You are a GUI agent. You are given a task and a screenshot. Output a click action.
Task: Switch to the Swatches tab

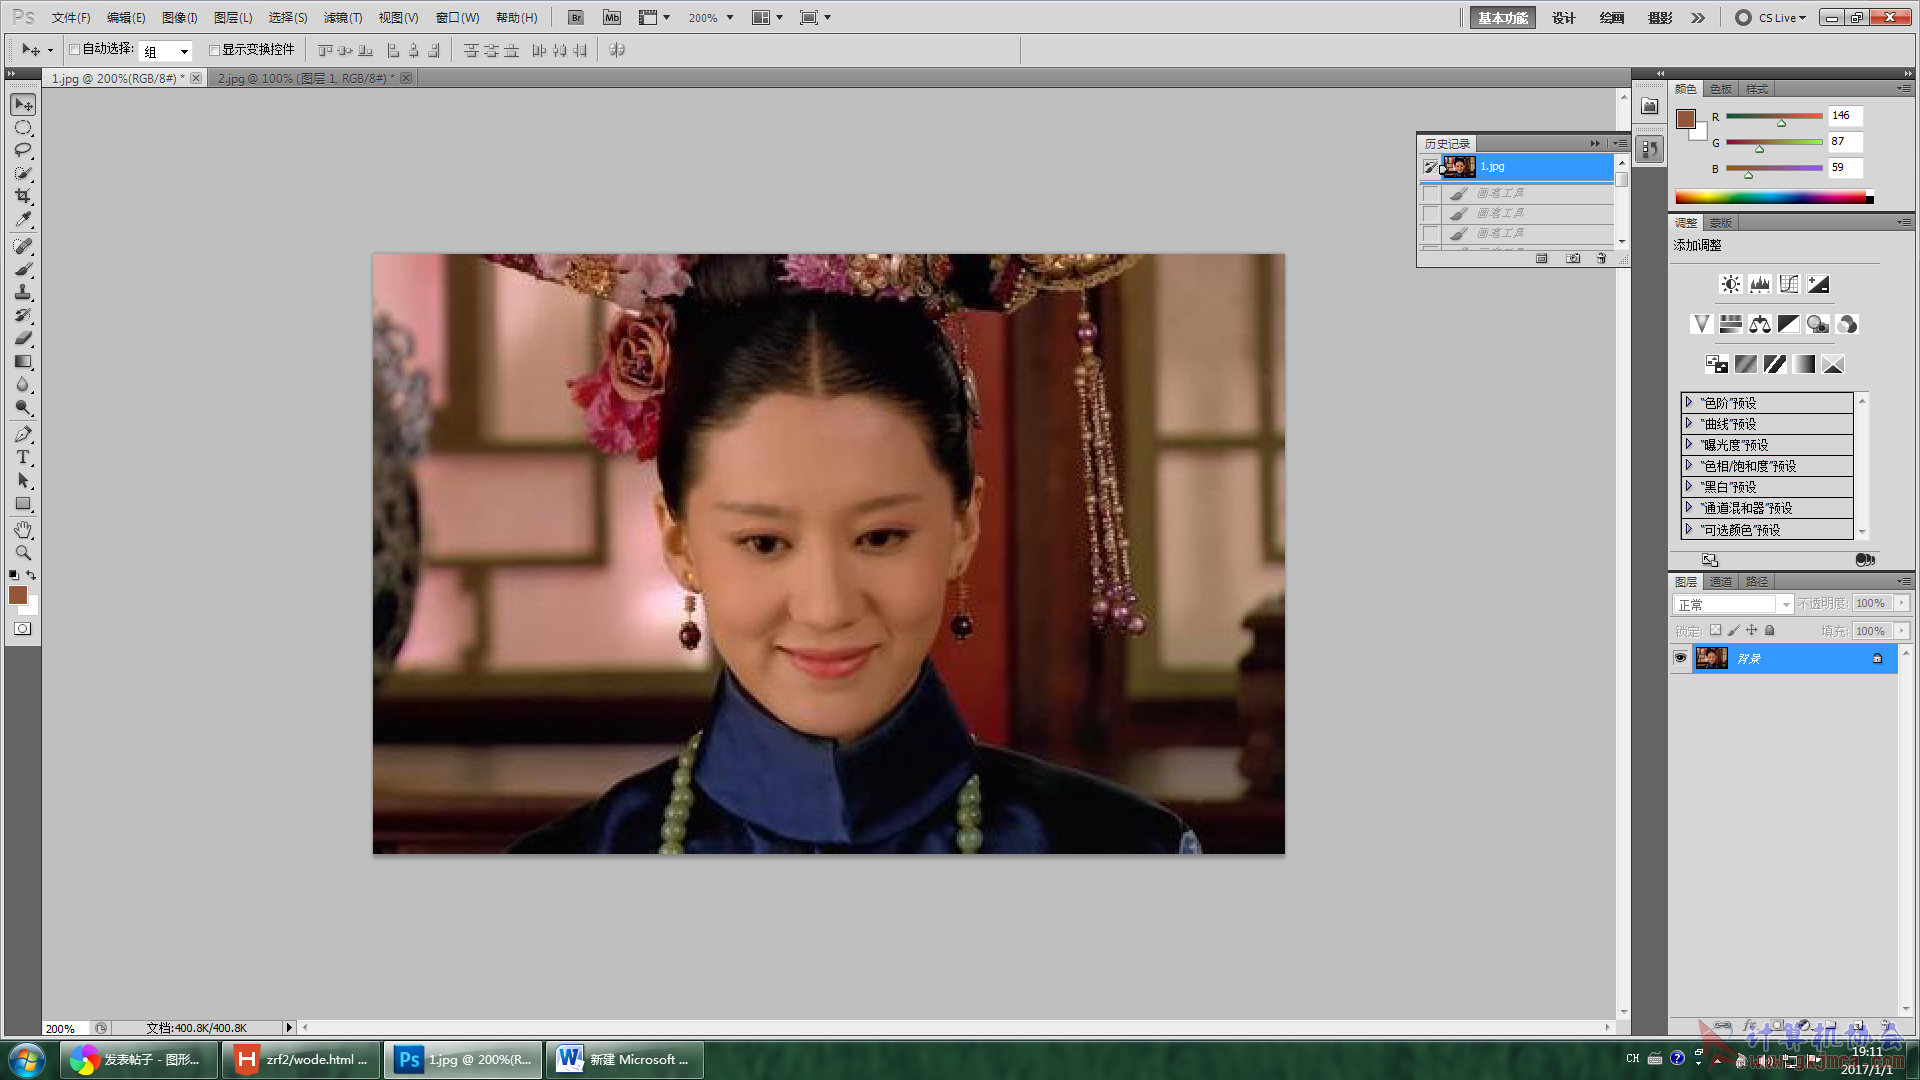click(x=1721, y=89)
